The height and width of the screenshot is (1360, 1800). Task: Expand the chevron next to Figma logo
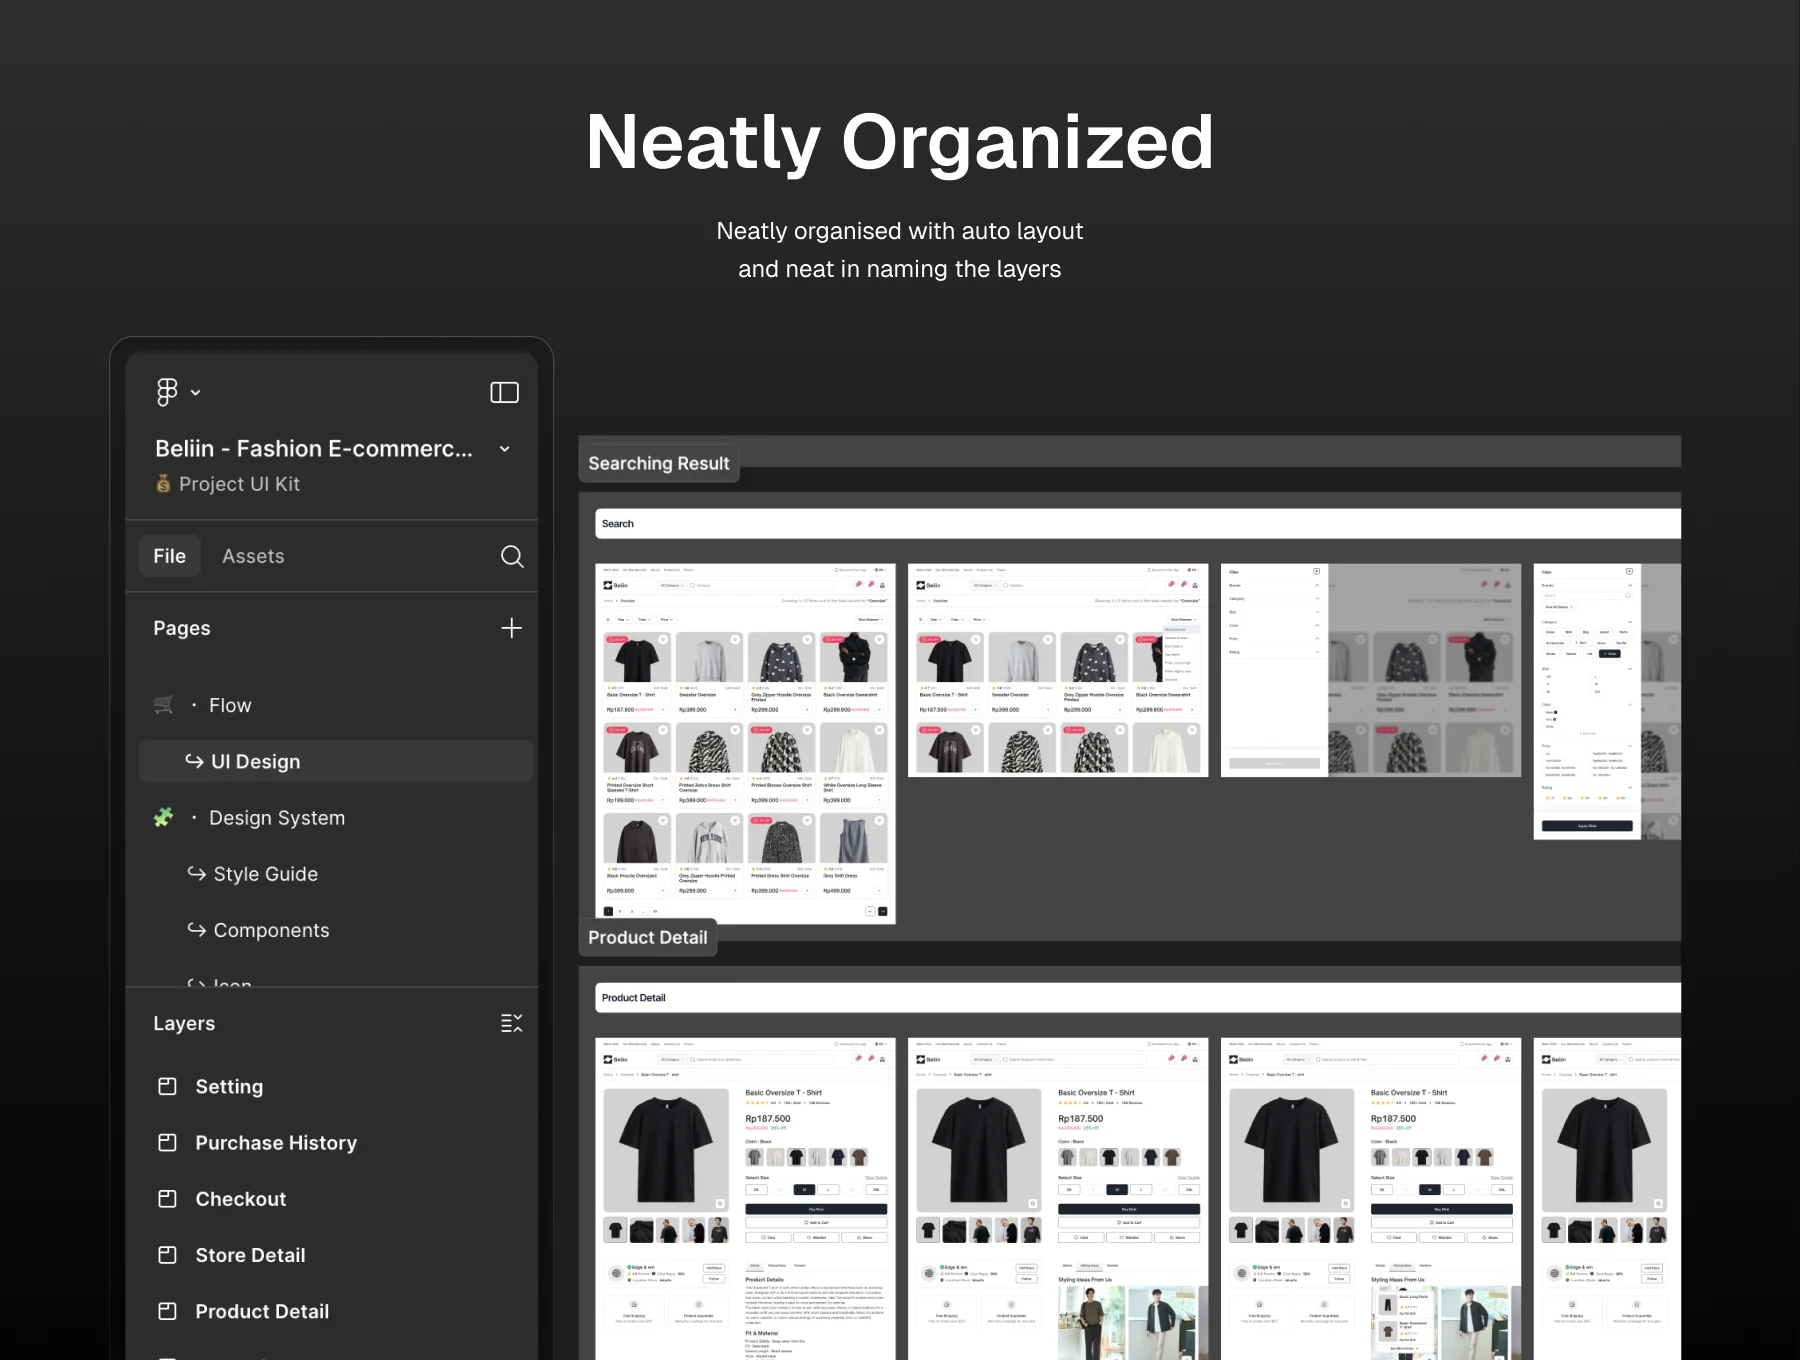tap(195, 393)
